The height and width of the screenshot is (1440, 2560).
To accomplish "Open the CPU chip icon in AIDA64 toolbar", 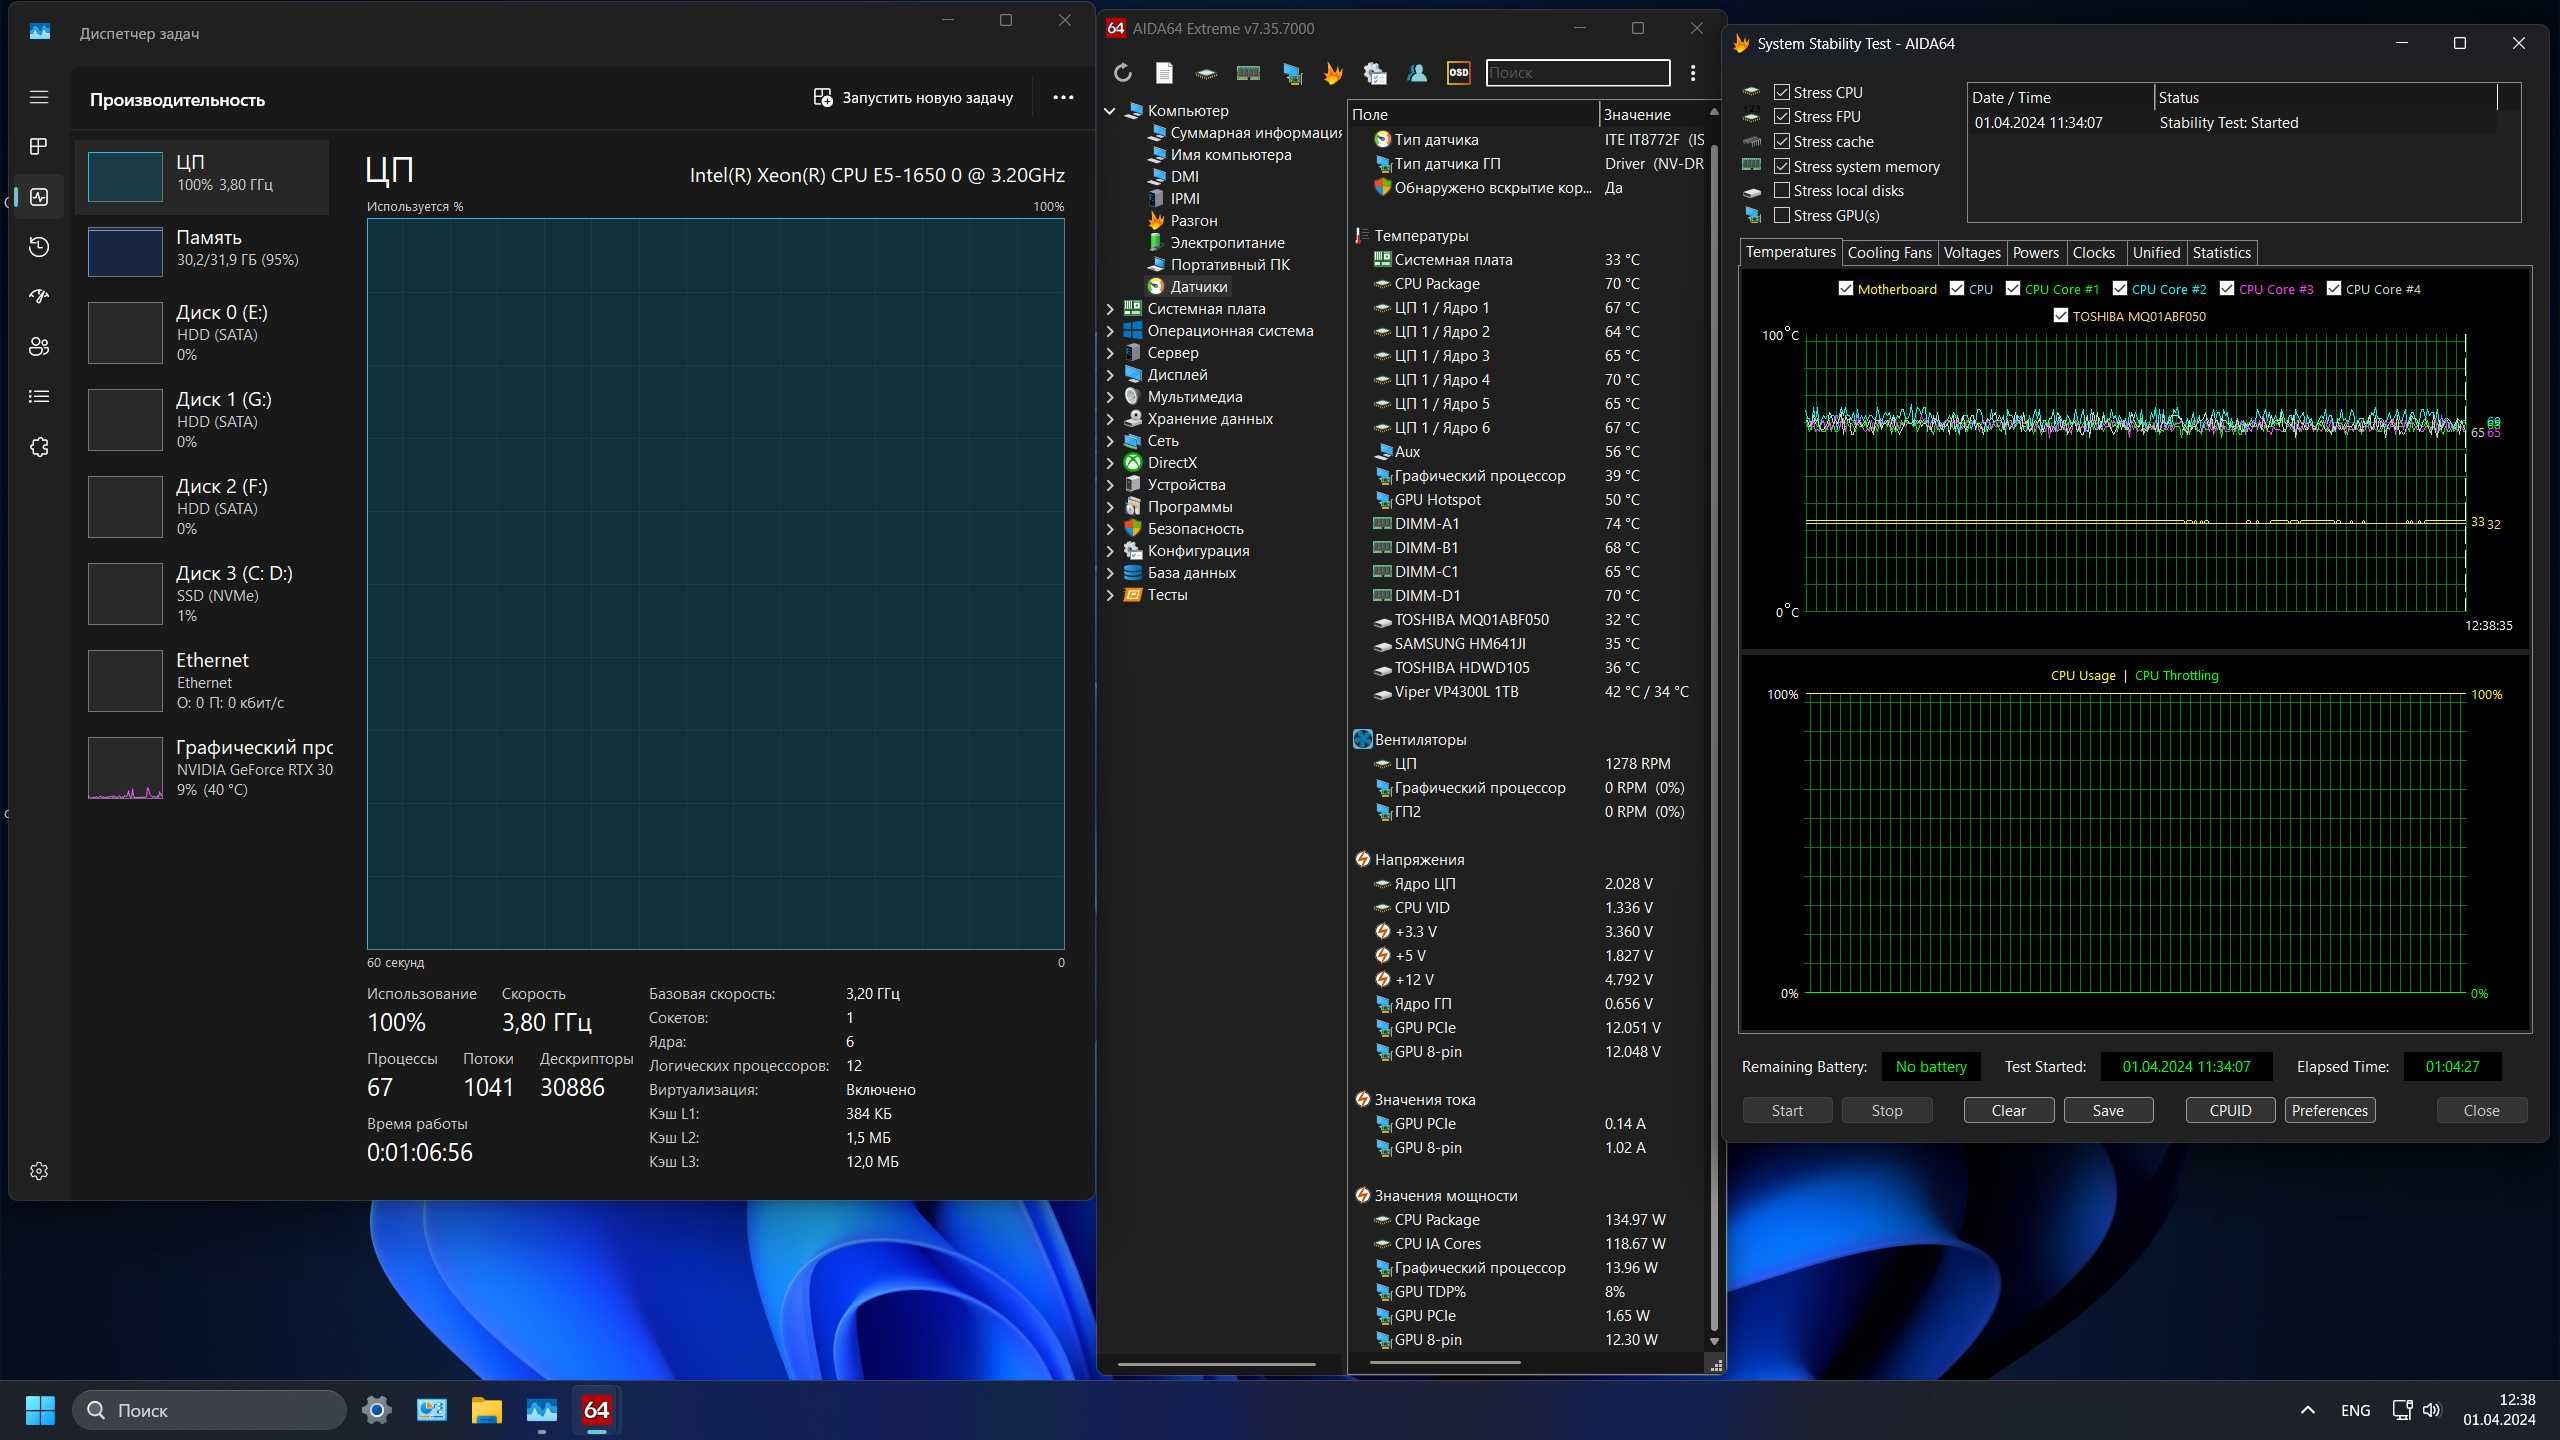I will pos(1206,73).
